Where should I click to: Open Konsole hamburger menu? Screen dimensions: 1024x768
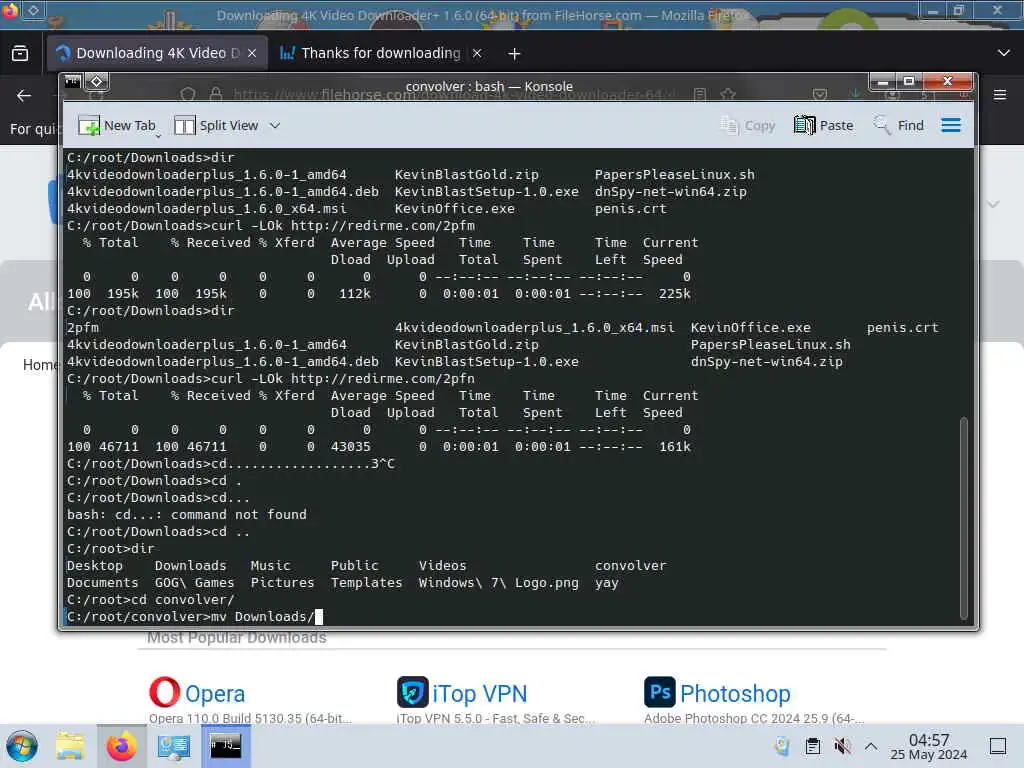pyautogui.click(x=951, y=125)
